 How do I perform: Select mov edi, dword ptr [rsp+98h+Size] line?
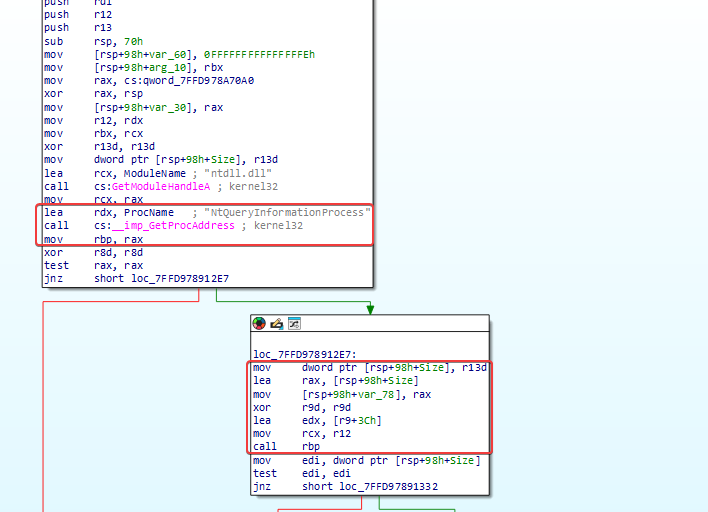tap(367, 460)
